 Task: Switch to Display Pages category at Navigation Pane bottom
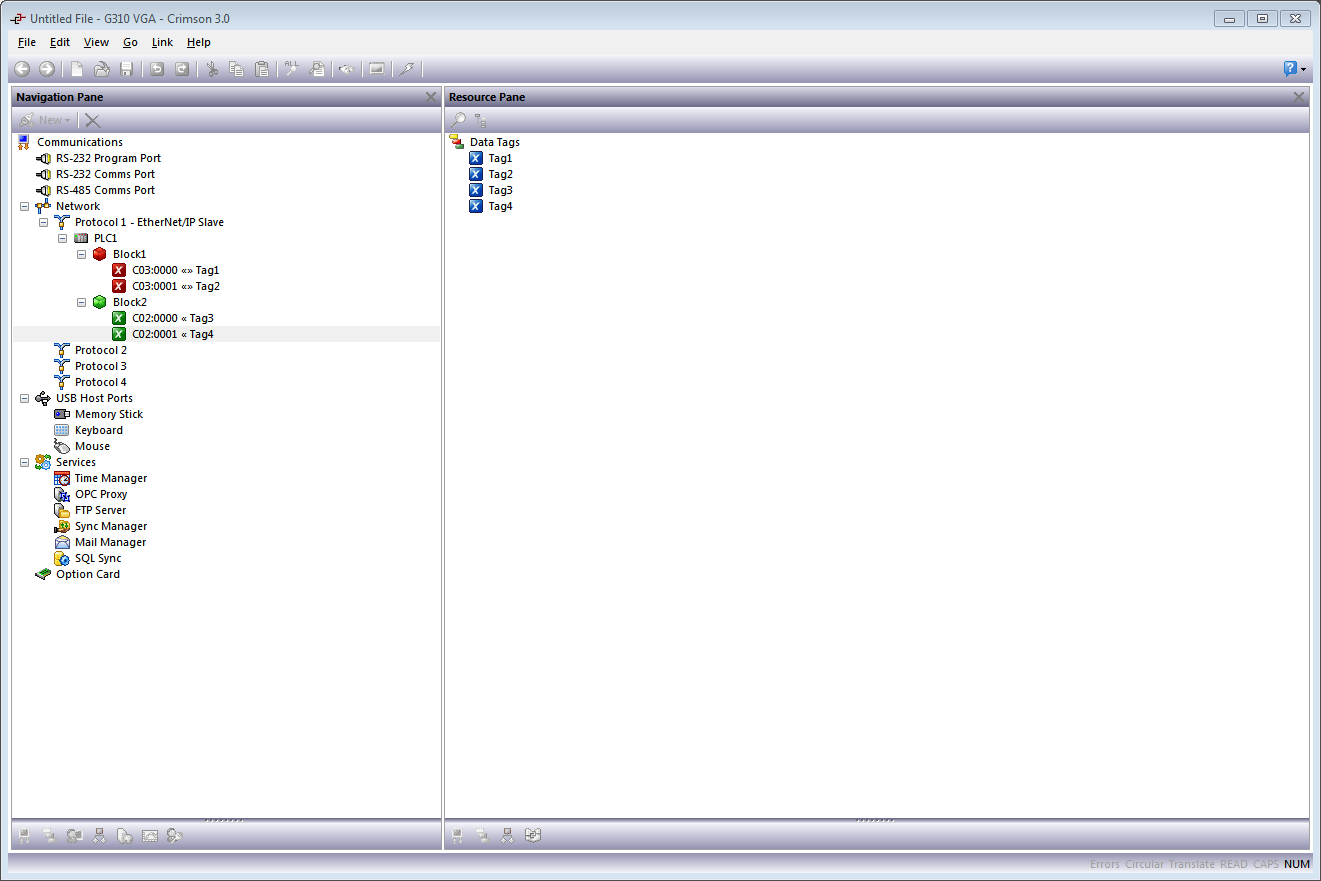coord(74,836)
